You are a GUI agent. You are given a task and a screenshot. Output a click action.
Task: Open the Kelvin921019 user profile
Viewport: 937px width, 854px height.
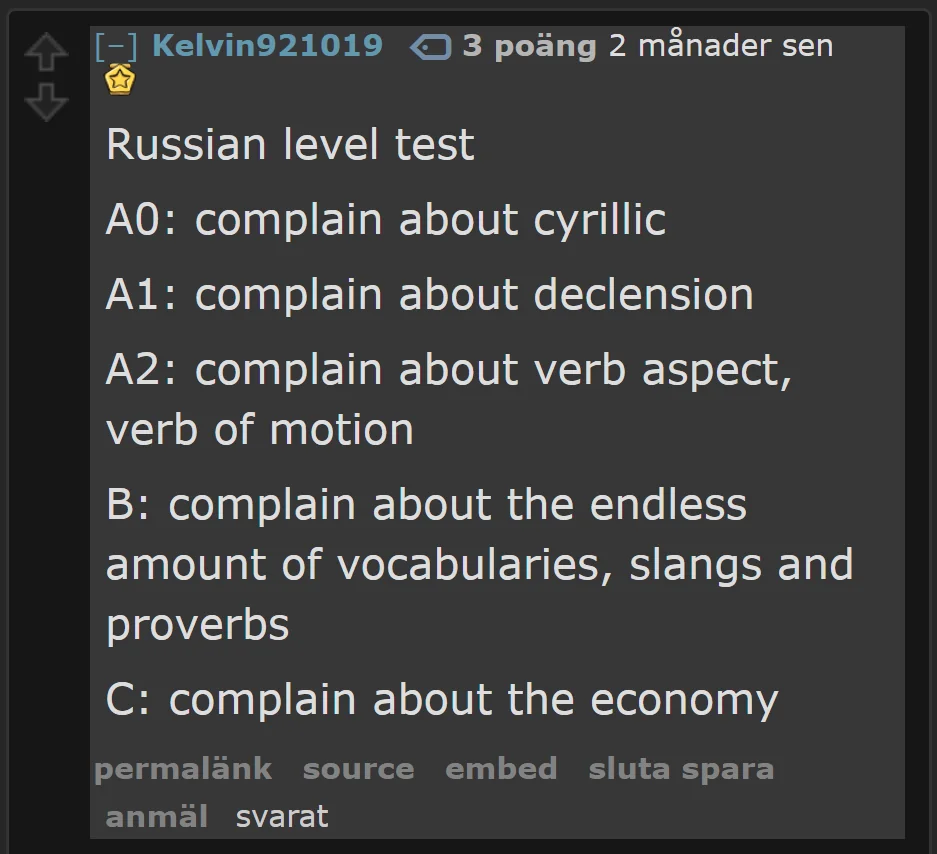click(267, 45)
